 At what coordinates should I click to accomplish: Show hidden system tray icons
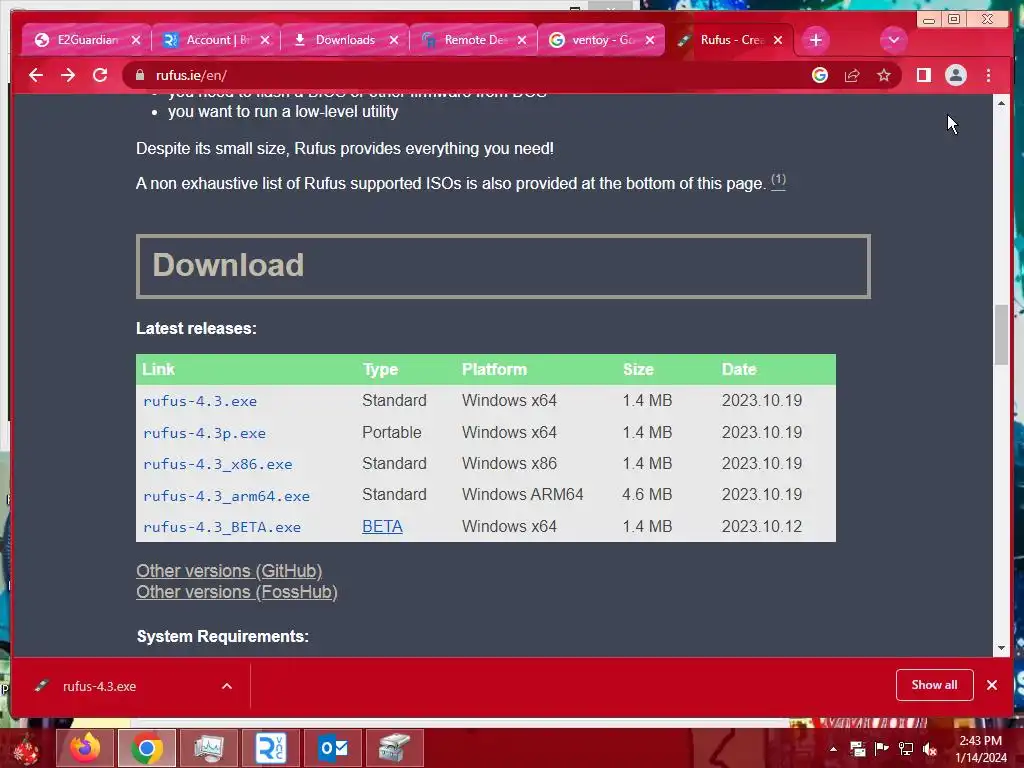pos(833,749)
